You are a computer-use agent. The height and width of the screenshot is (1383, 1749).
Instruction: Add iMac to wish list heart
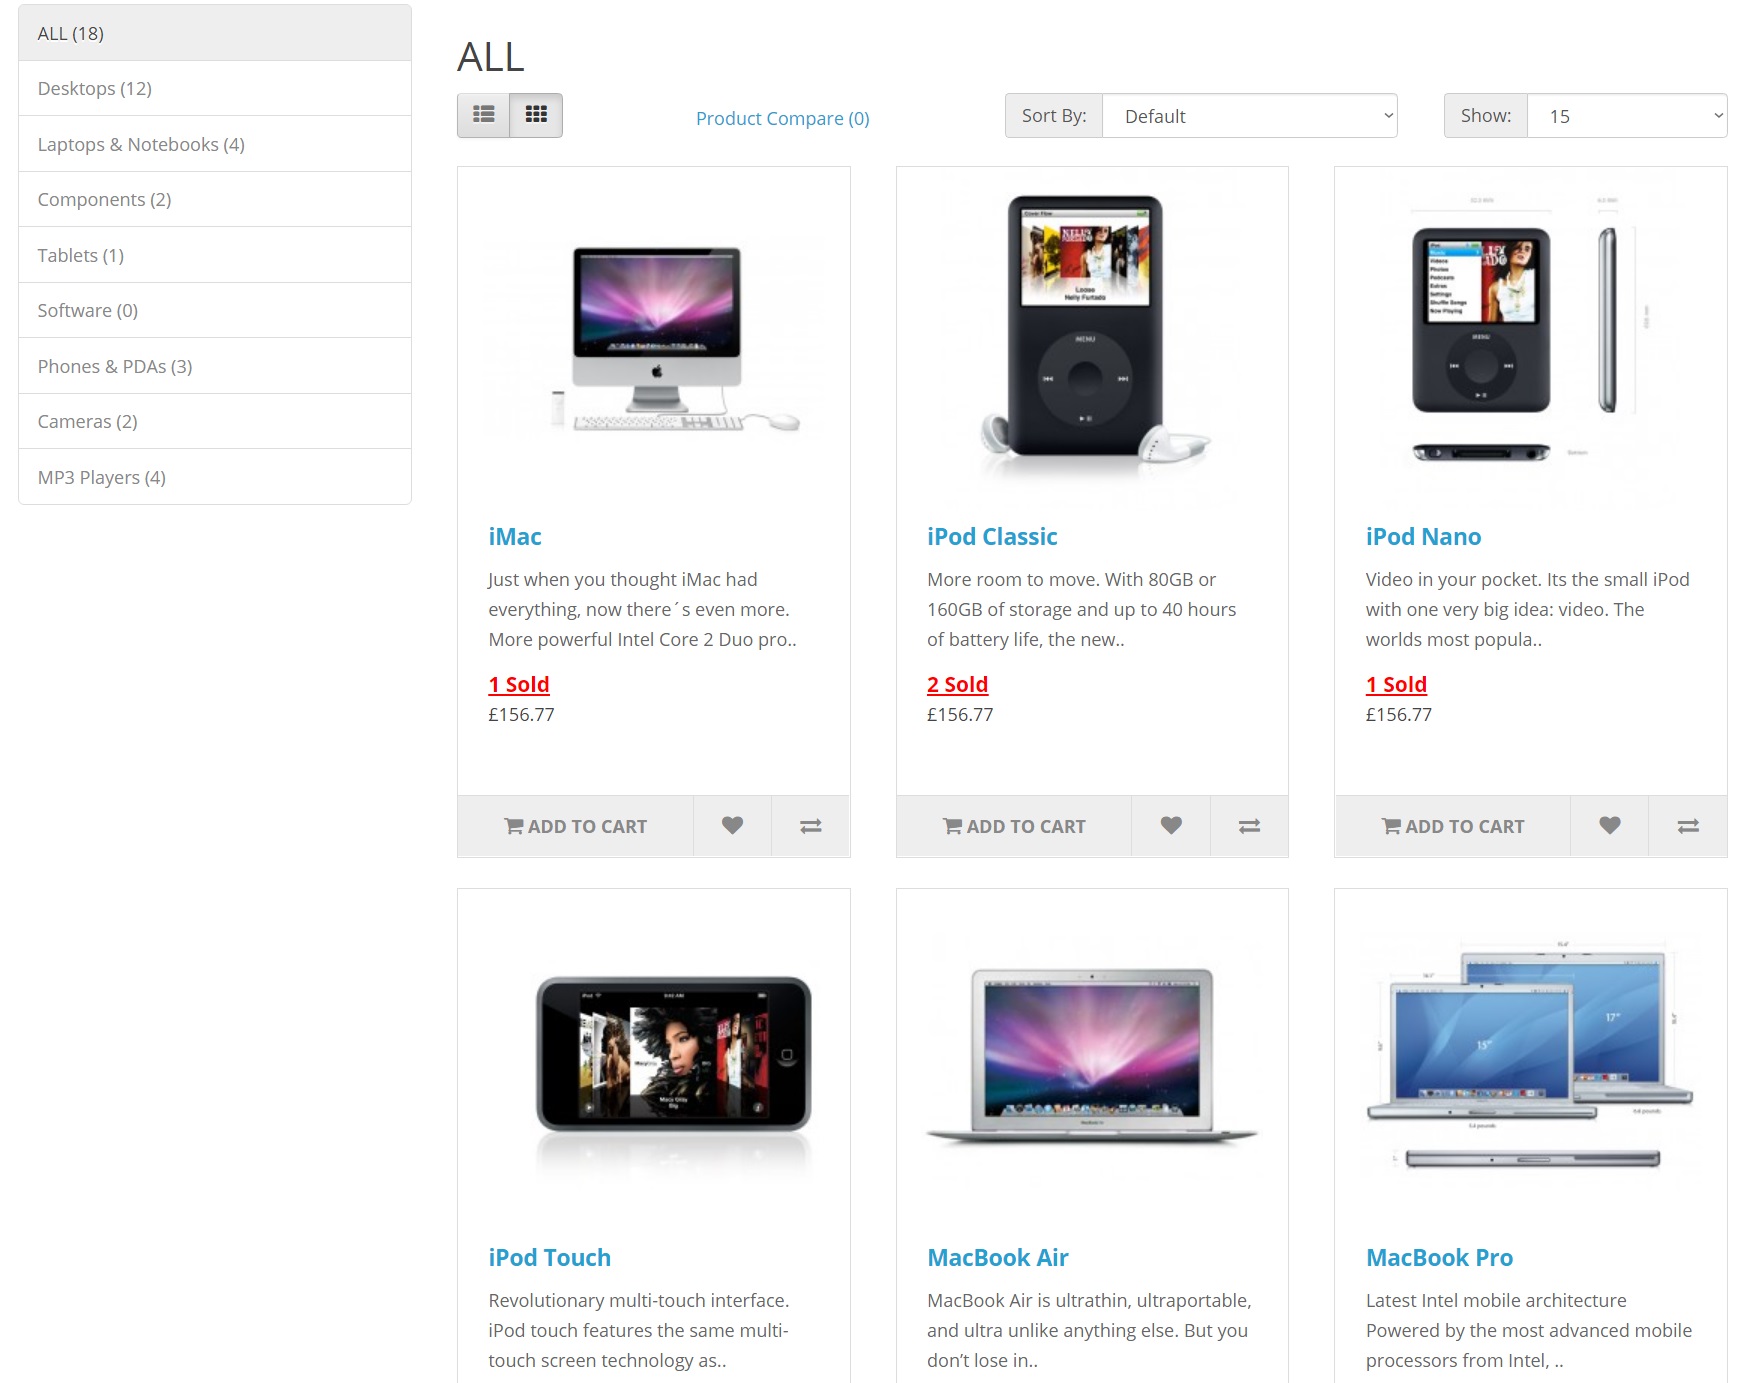[732, 826]
